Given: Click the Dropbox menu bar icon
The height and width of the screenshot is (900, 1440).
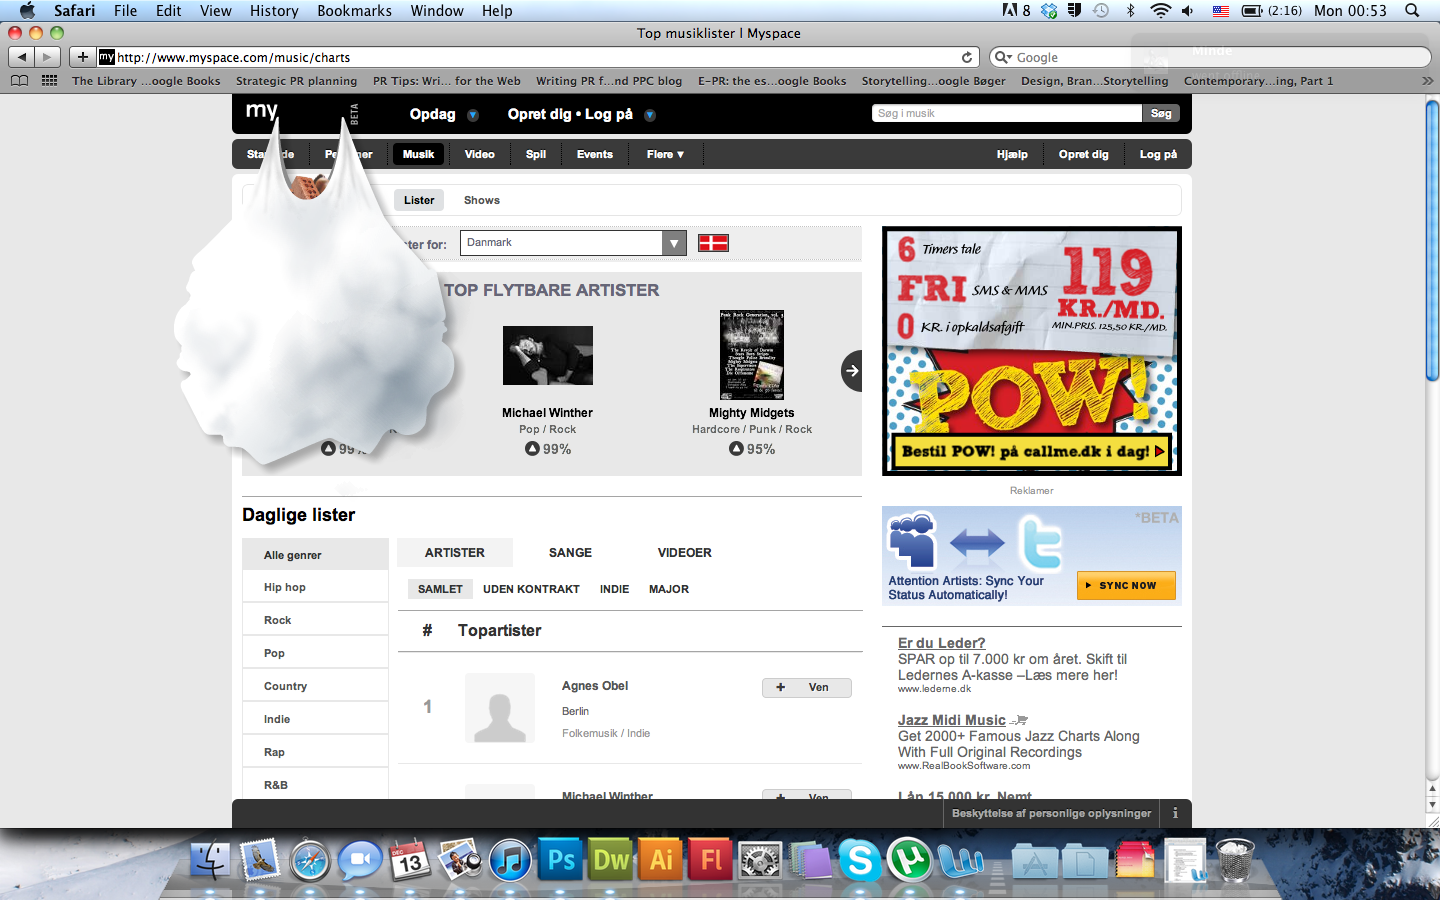Looking at the screenshot, I should point(1048,10).
